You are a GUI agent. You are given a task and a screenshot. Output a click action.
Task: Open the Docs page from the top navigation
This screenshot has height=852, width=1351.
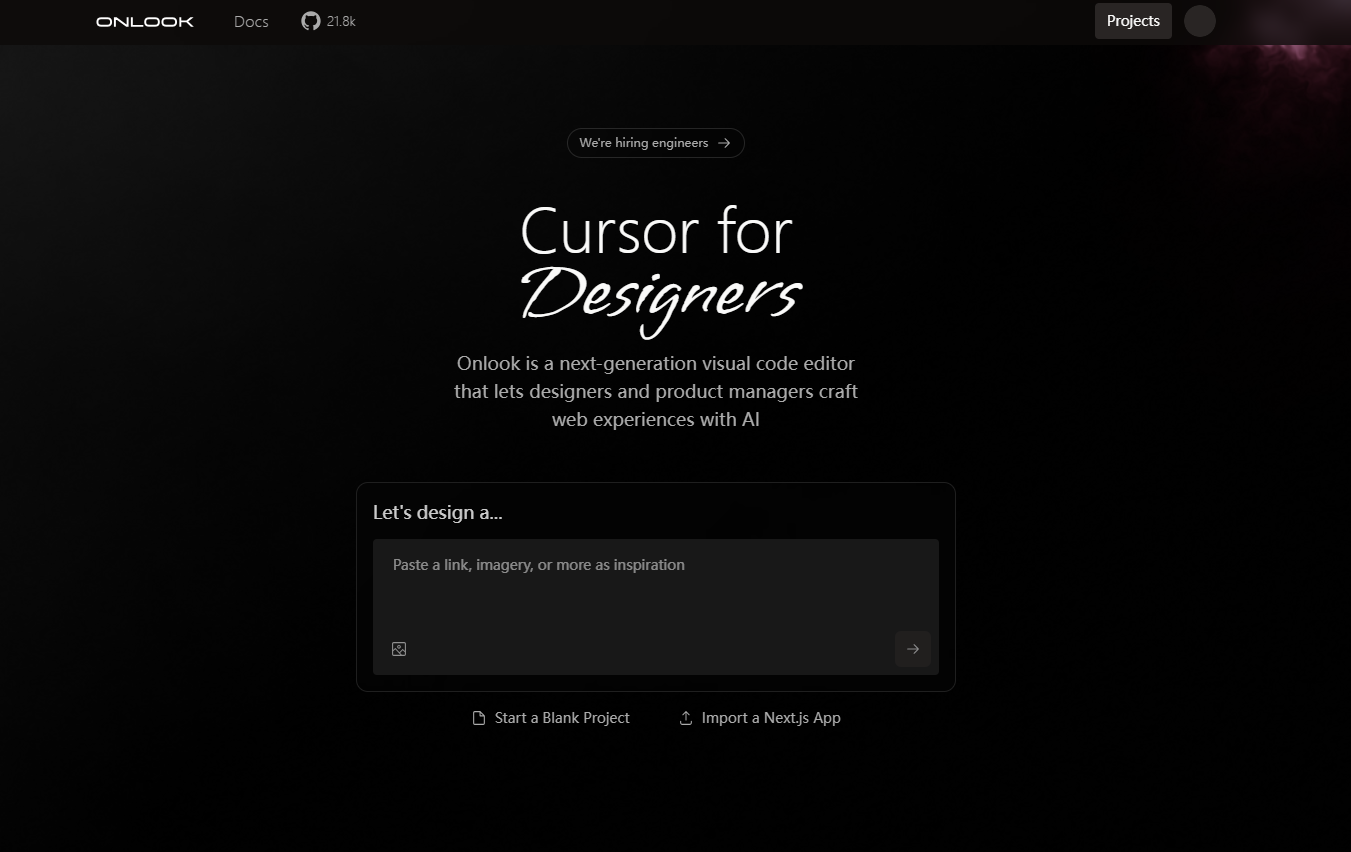[251, 21]
